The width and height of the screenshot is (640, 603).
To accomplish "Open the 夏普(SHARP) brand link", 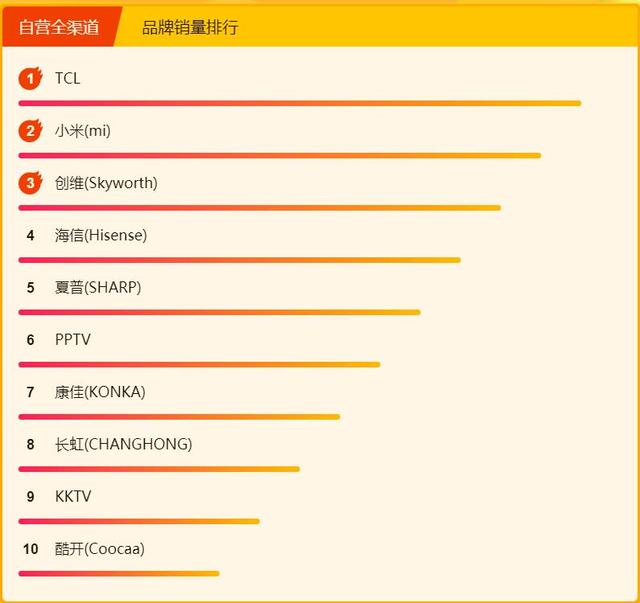I will pyautogui.click(x=98, y=287).
